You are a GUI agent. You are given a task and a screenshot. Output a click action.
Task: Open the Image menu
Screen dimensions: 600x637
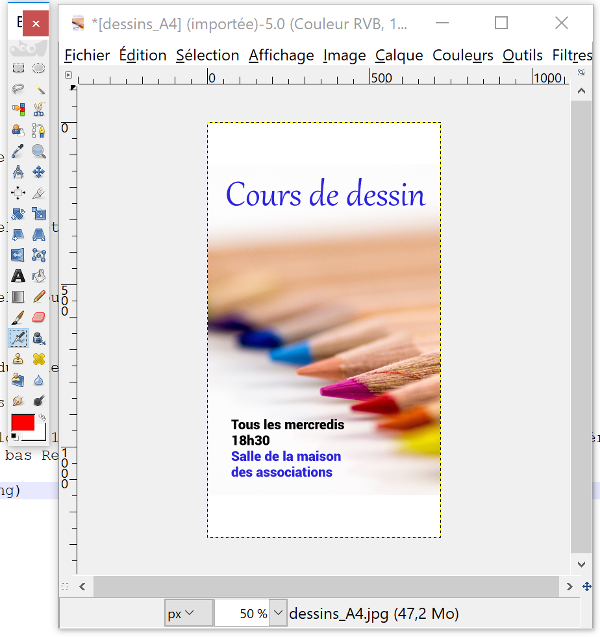pos(344,55)
